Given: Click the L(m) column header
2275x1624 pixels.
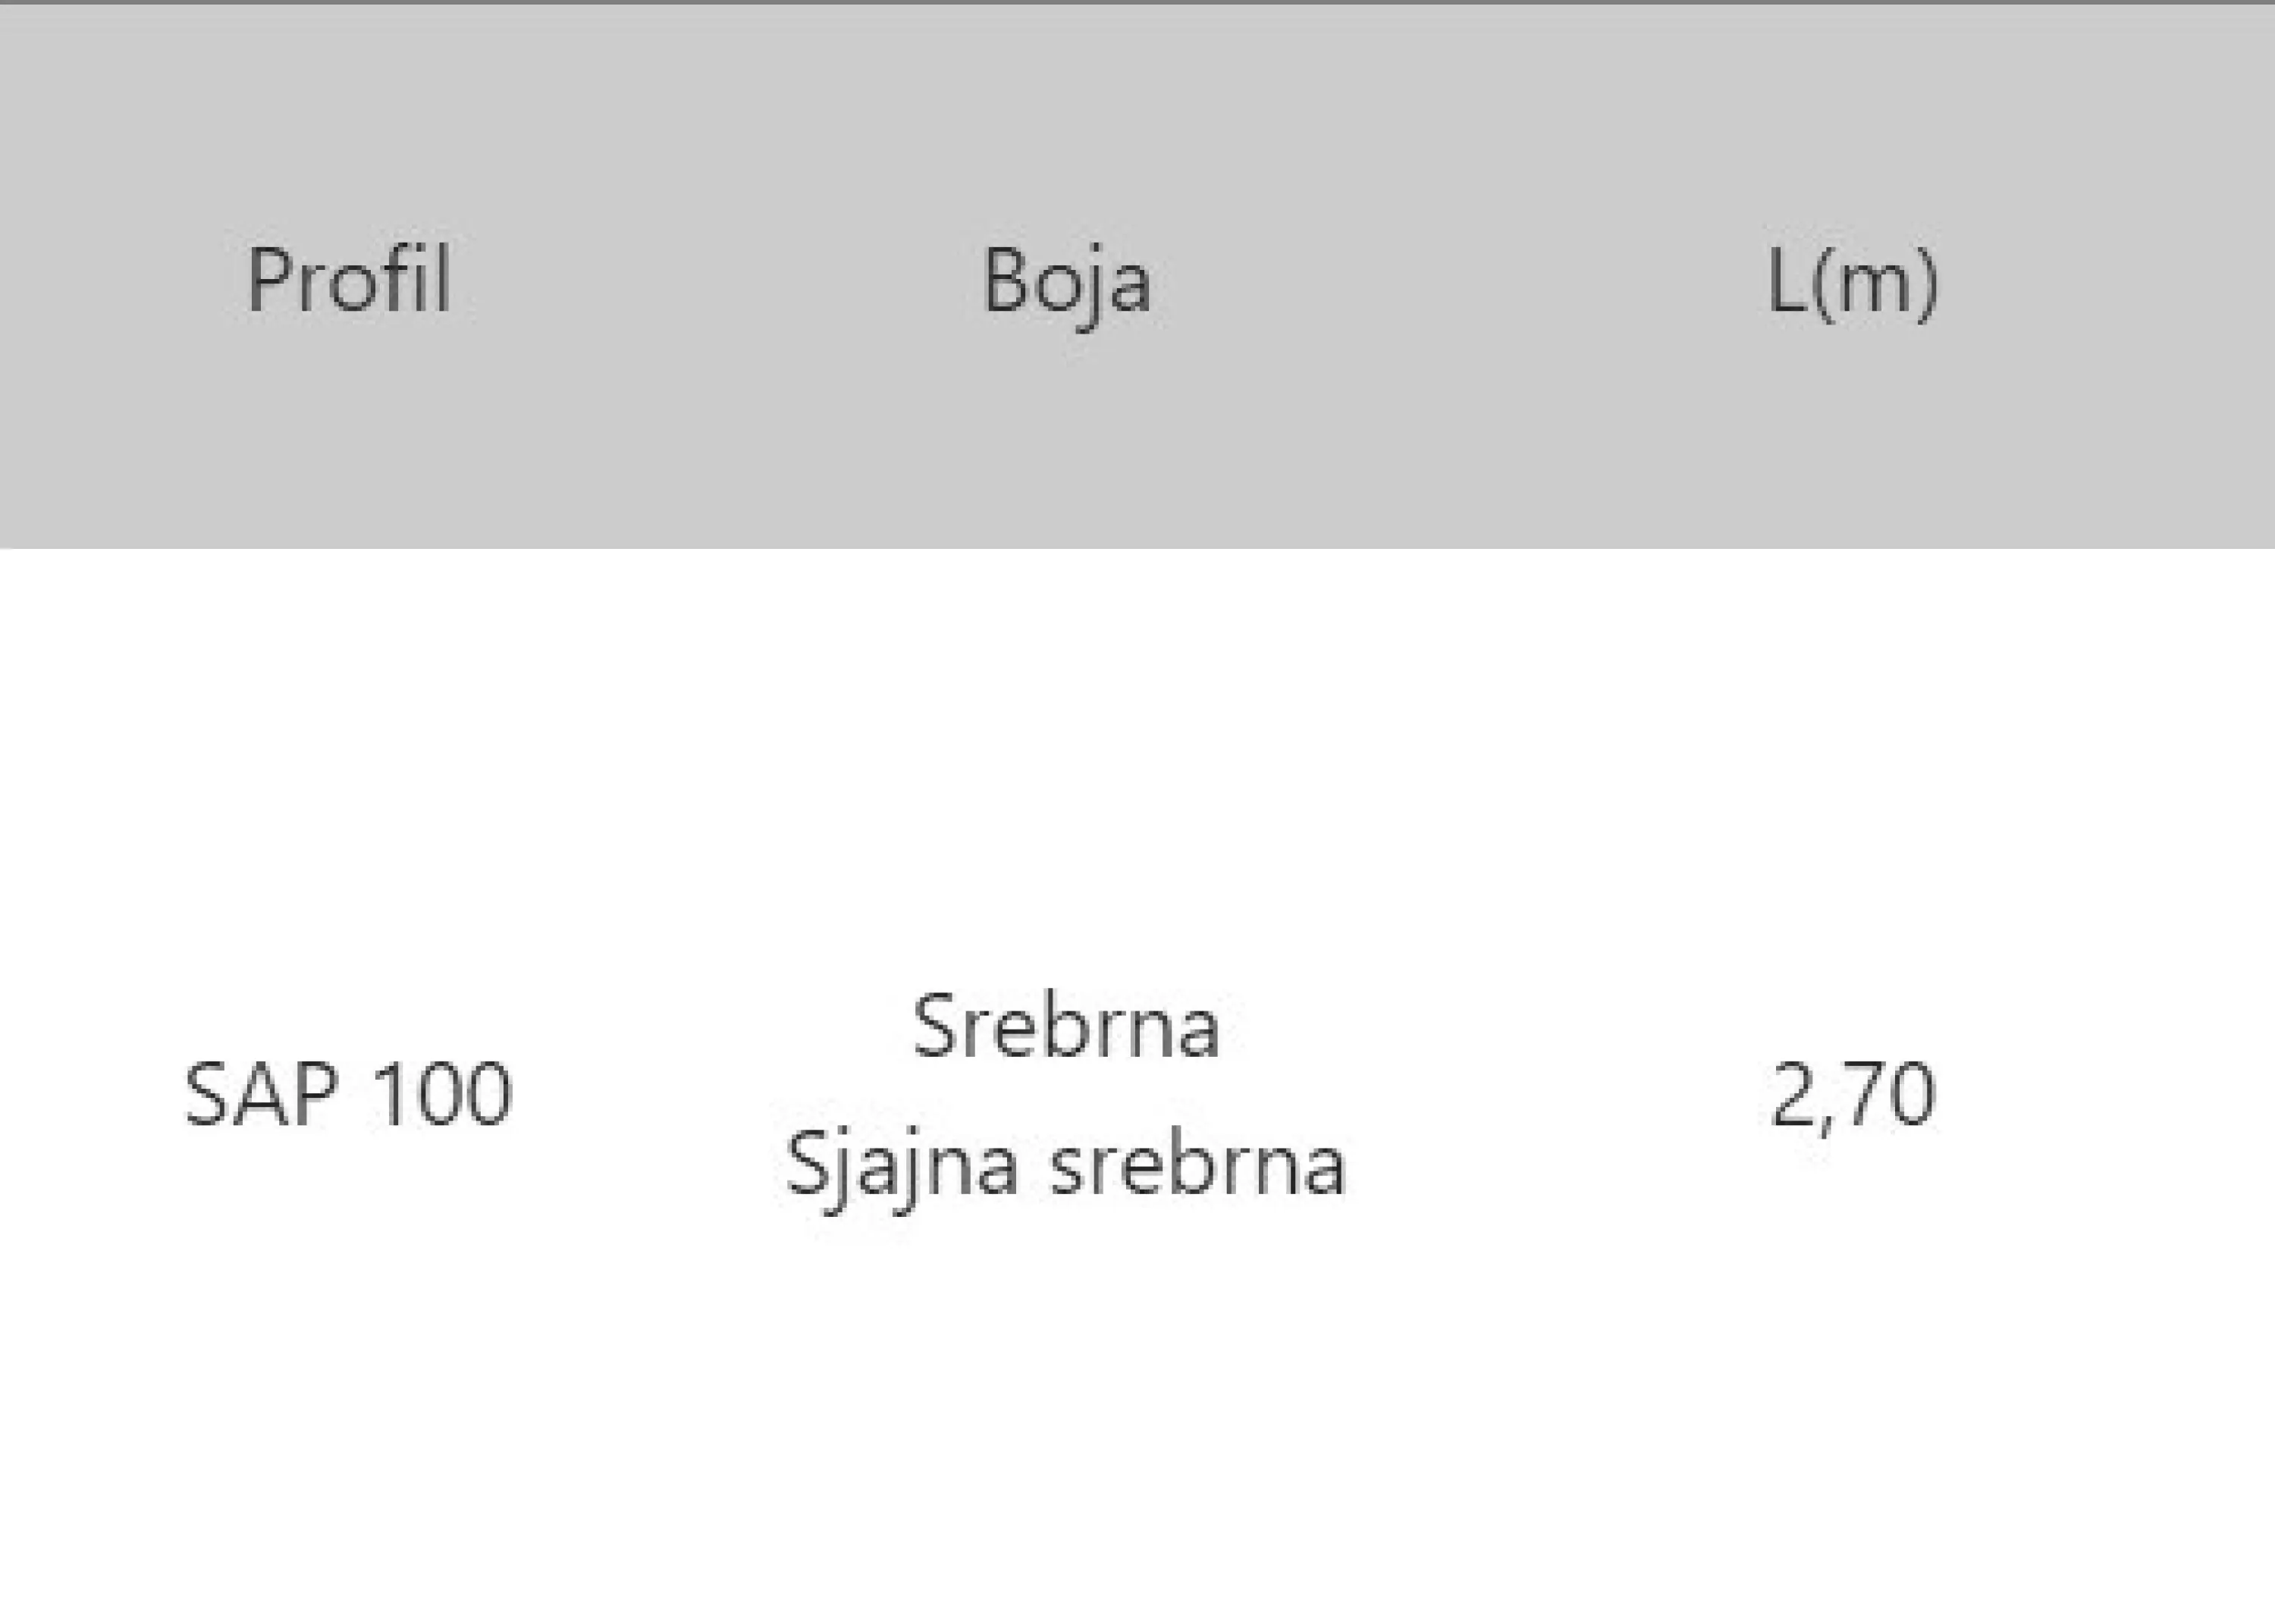Looking at the screenshot, I should [1852, 282].
